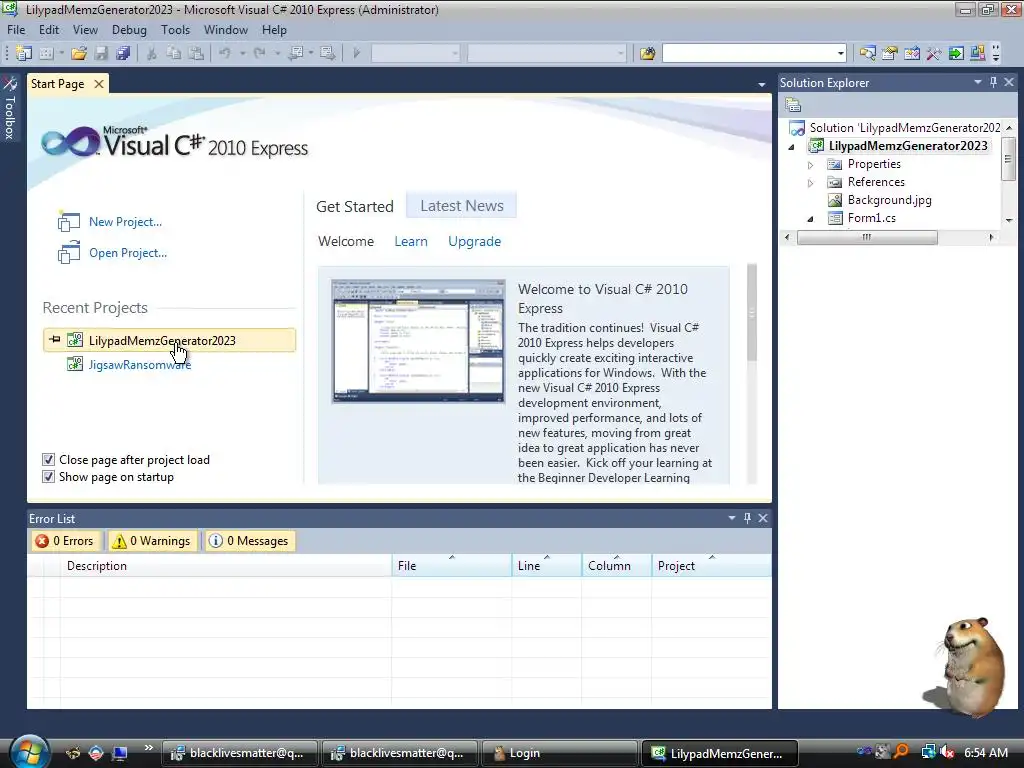
Task: Click the Save toolbar icon
Action: (x=101, y=53)
